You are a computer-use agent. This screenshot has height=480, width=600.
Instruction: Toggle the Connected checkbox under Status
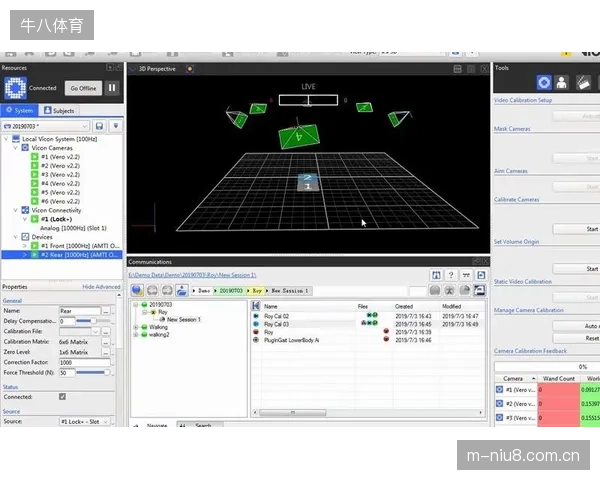62,397
